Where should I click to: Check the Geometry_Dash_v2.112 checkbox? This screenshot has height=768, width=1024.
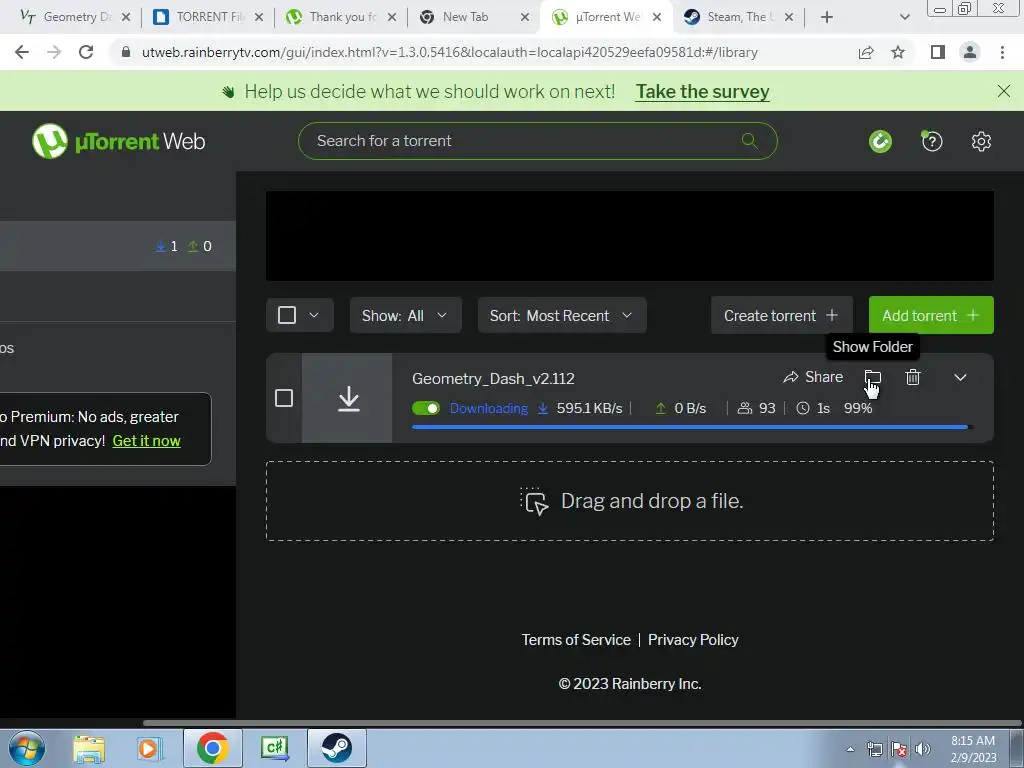tap(284, 398)
